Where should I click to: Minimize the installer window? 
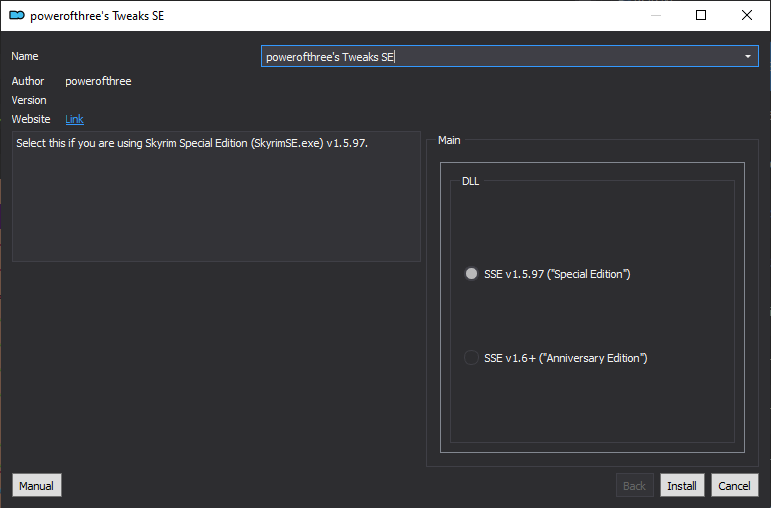tap(655, 15)
